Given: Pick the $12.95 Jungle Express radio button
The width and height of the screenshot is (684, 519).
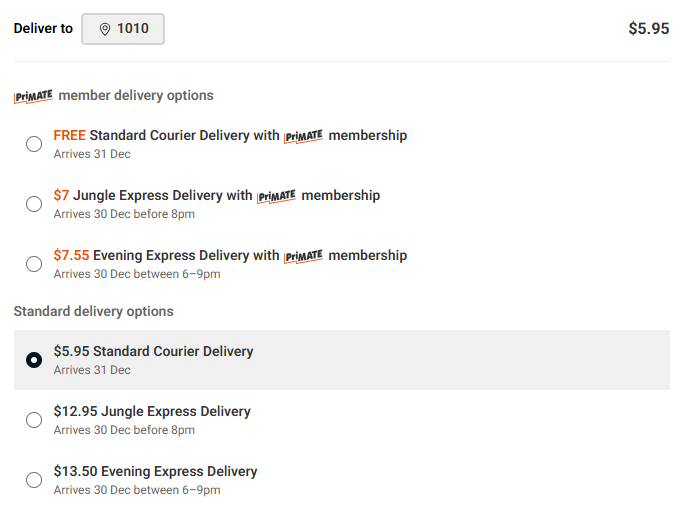Looking at the screenshot, I should tap(34, 420).
